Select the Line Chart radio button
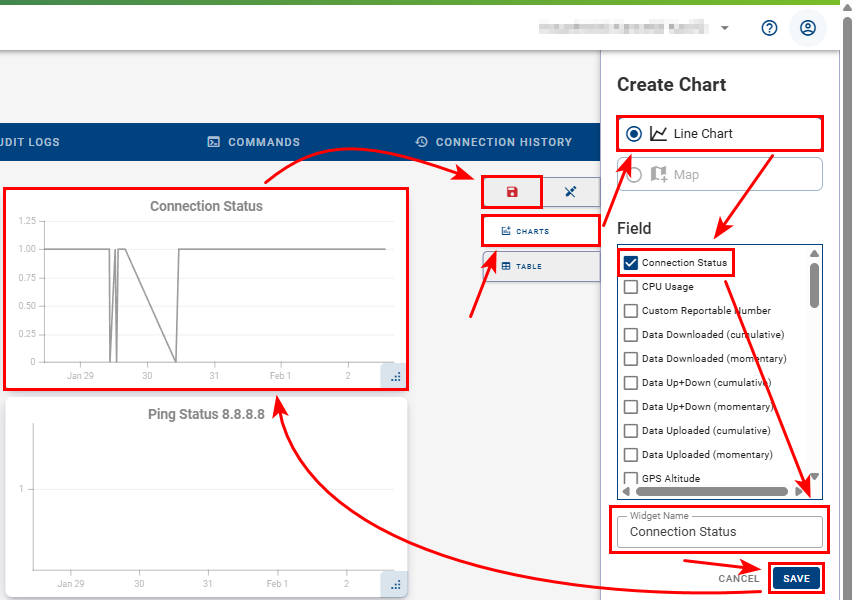 [634, 134]
